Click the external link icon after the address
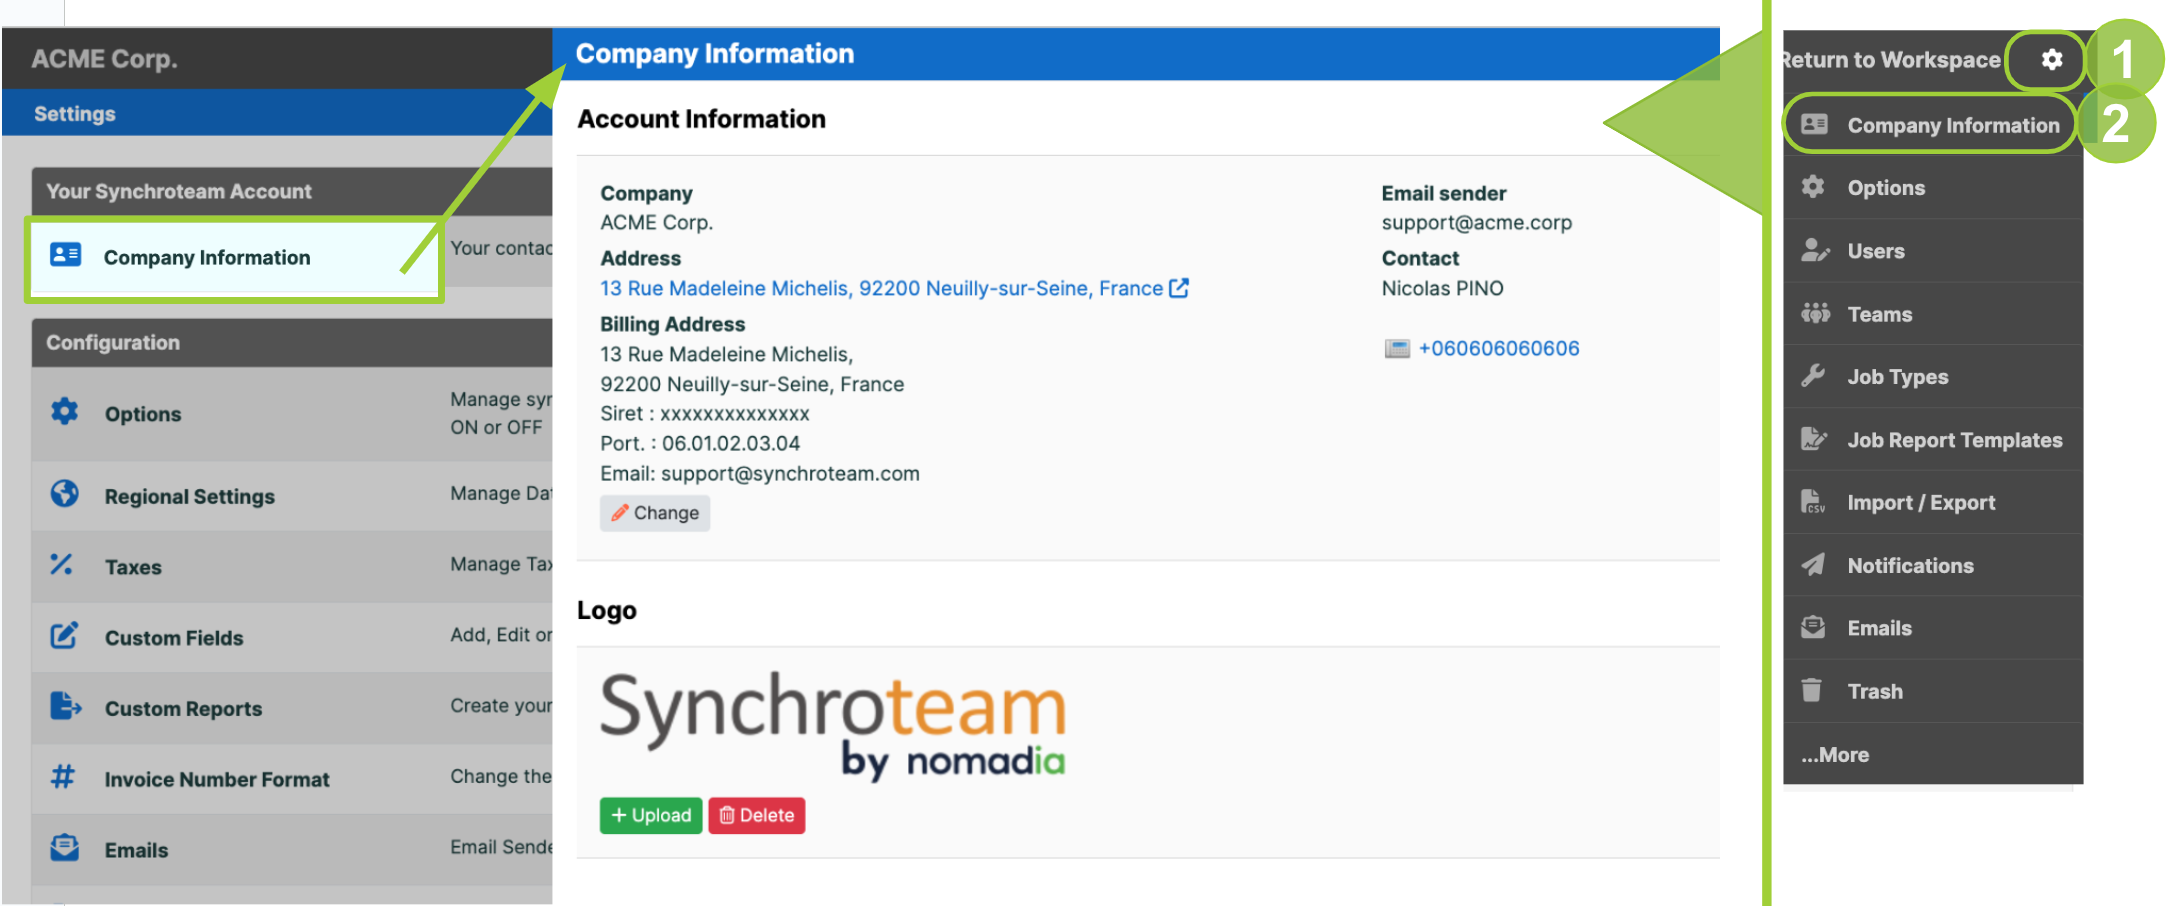 (1180, 288)
